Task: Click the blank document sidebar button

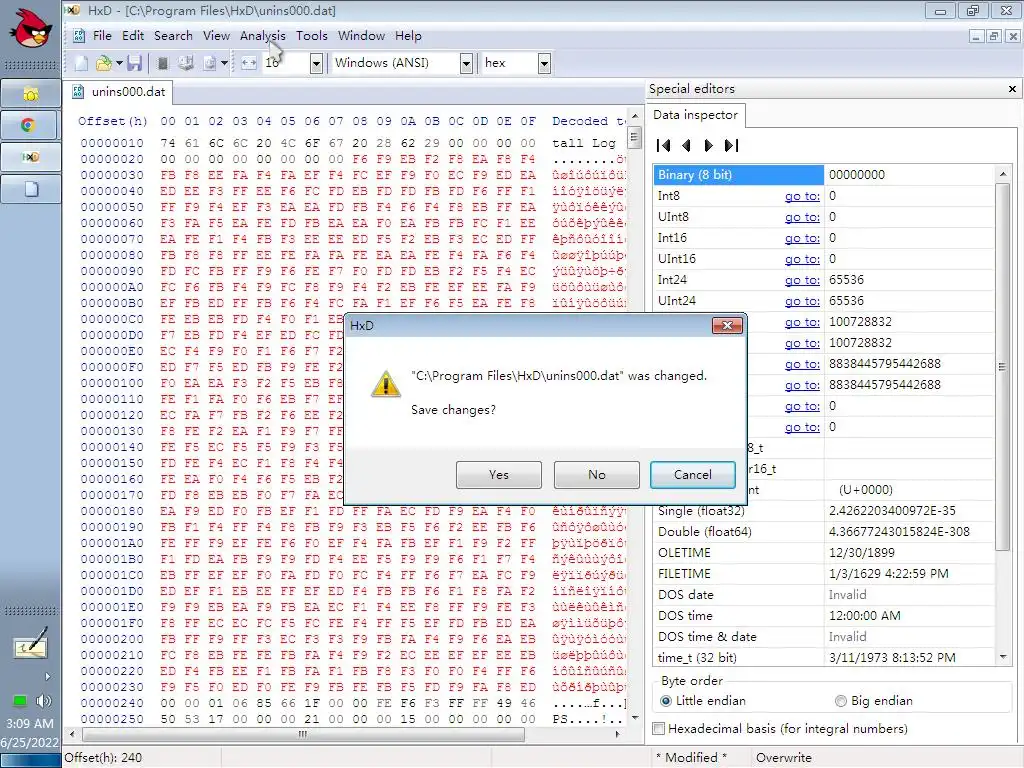Action: tap(30, 189)
